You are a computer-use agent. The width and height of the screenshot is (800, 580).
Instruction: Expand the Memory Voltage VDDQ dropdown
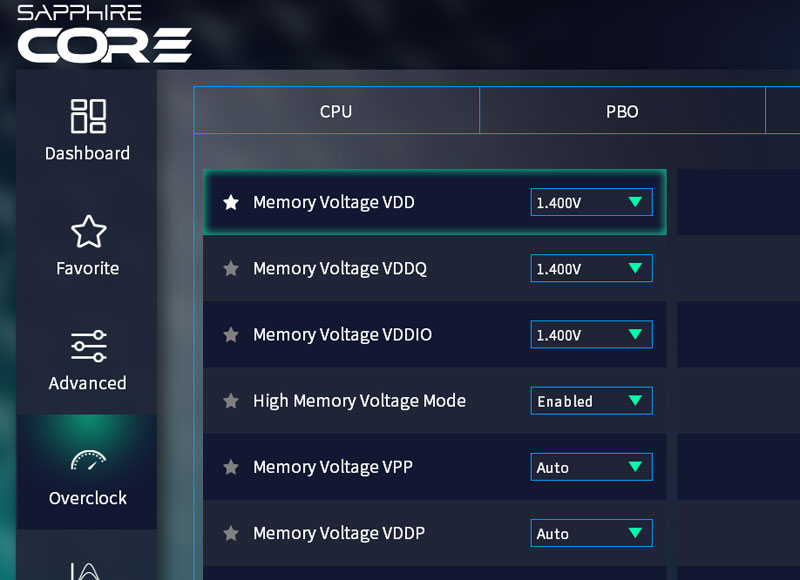click(591, 269)
